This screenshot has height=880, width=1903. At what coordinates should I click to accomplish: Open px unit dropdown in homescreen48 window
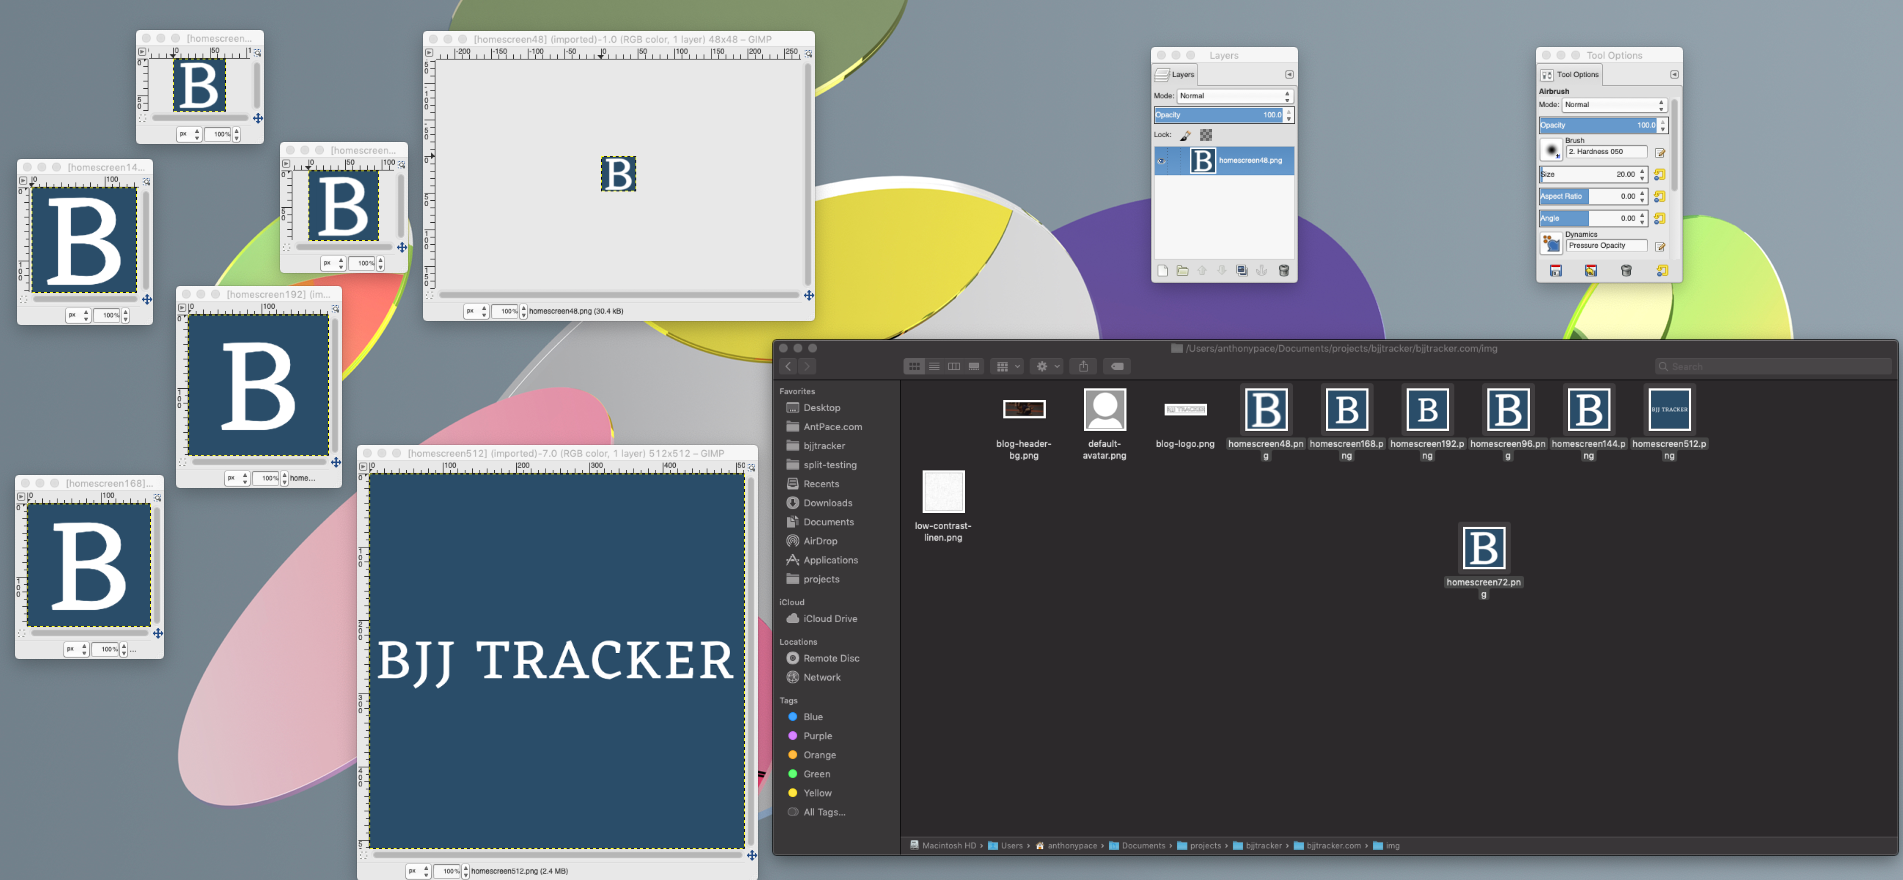pyautogui.click(x=476, y=311)
